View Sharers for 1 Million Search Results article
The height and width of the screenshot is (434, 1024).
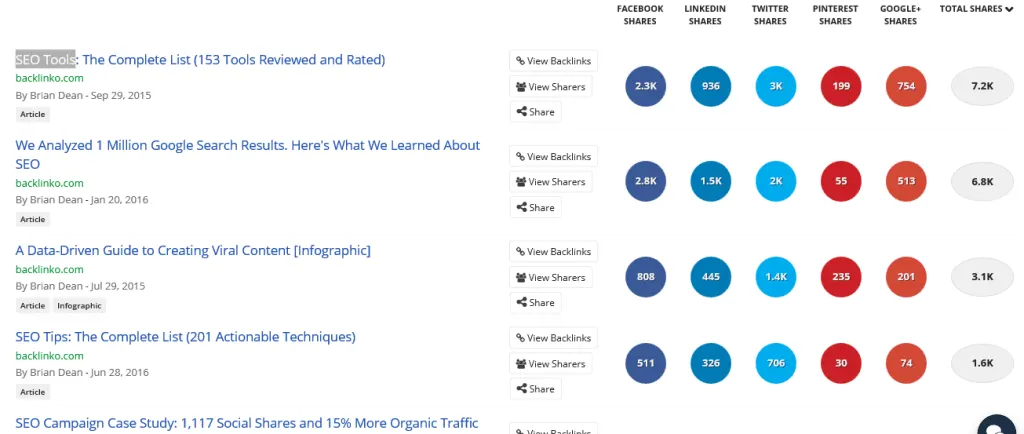[x=551, y=181]
